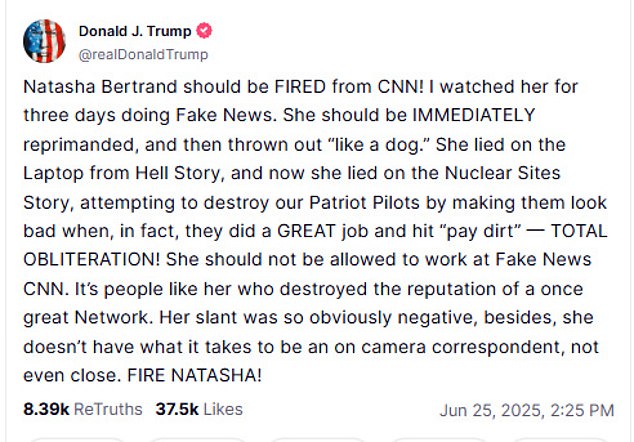Click the Likes label

(223, 410)
